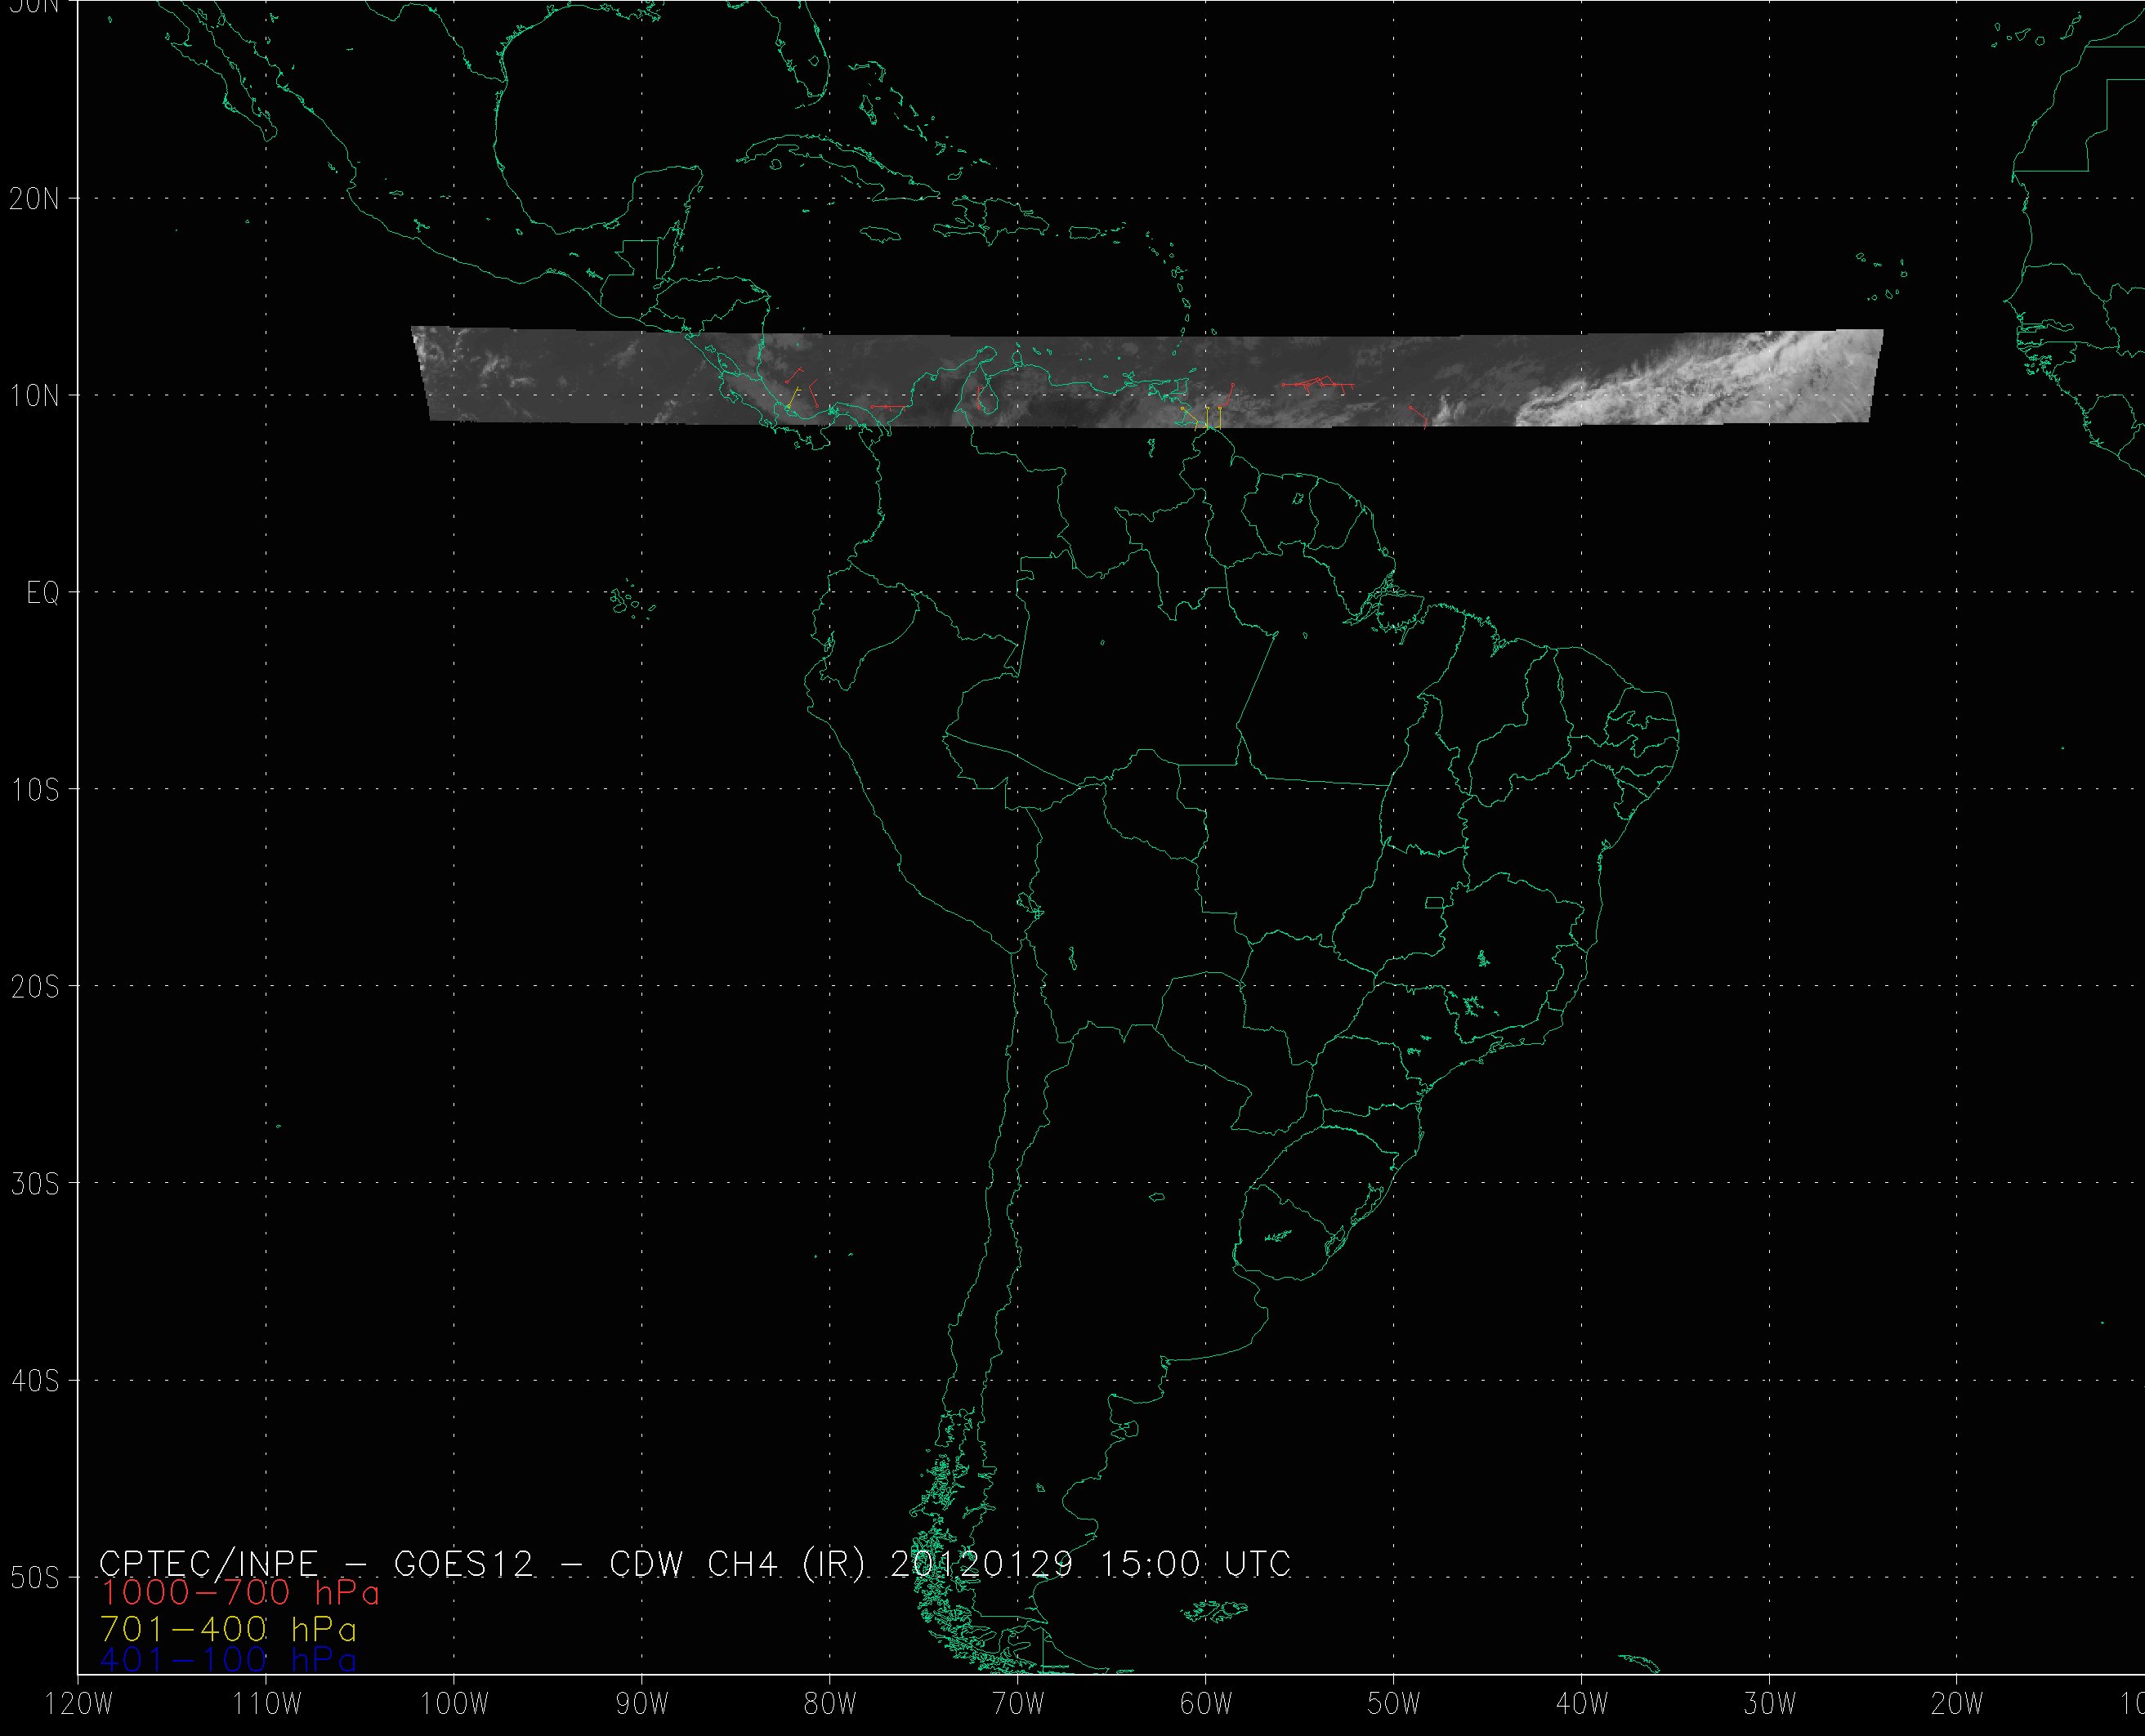The height and width of the screenshot is (1736, 2145).
Task: Click the 10S latitude axis label
Action: click(x=35, y=790)
